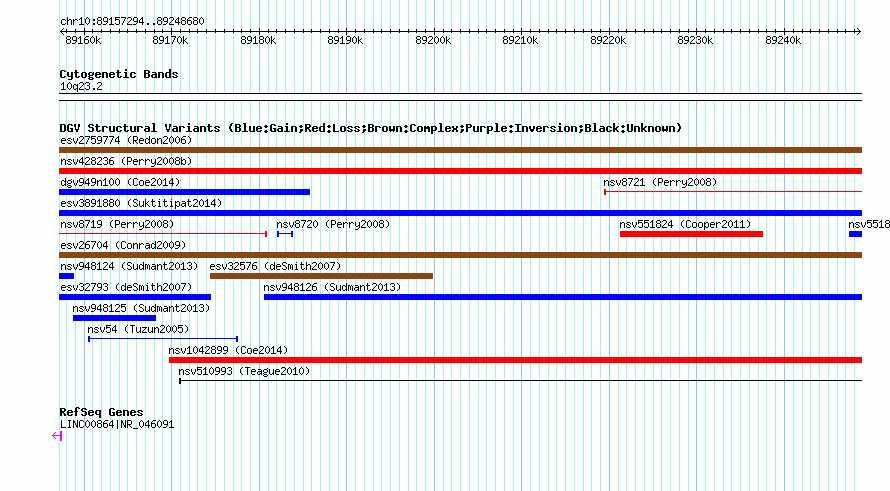This screenshot has height=491, width=890.
Task: Click the short nsv948124 blue bar
Action: (66, 276)
